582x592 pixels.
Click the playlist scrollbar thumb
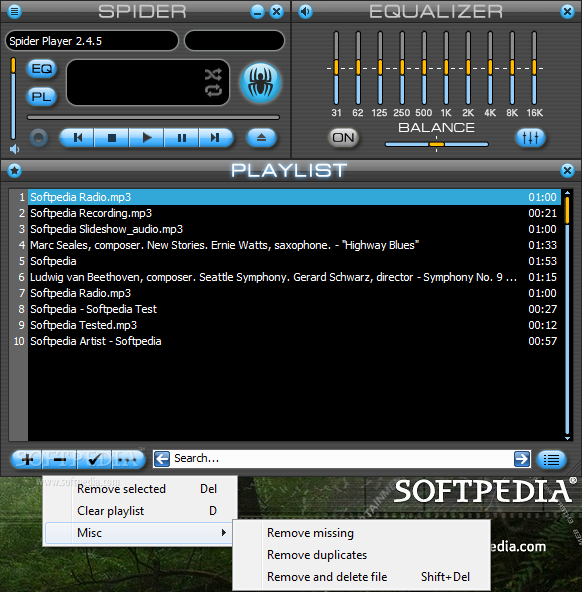coord(567,210)
